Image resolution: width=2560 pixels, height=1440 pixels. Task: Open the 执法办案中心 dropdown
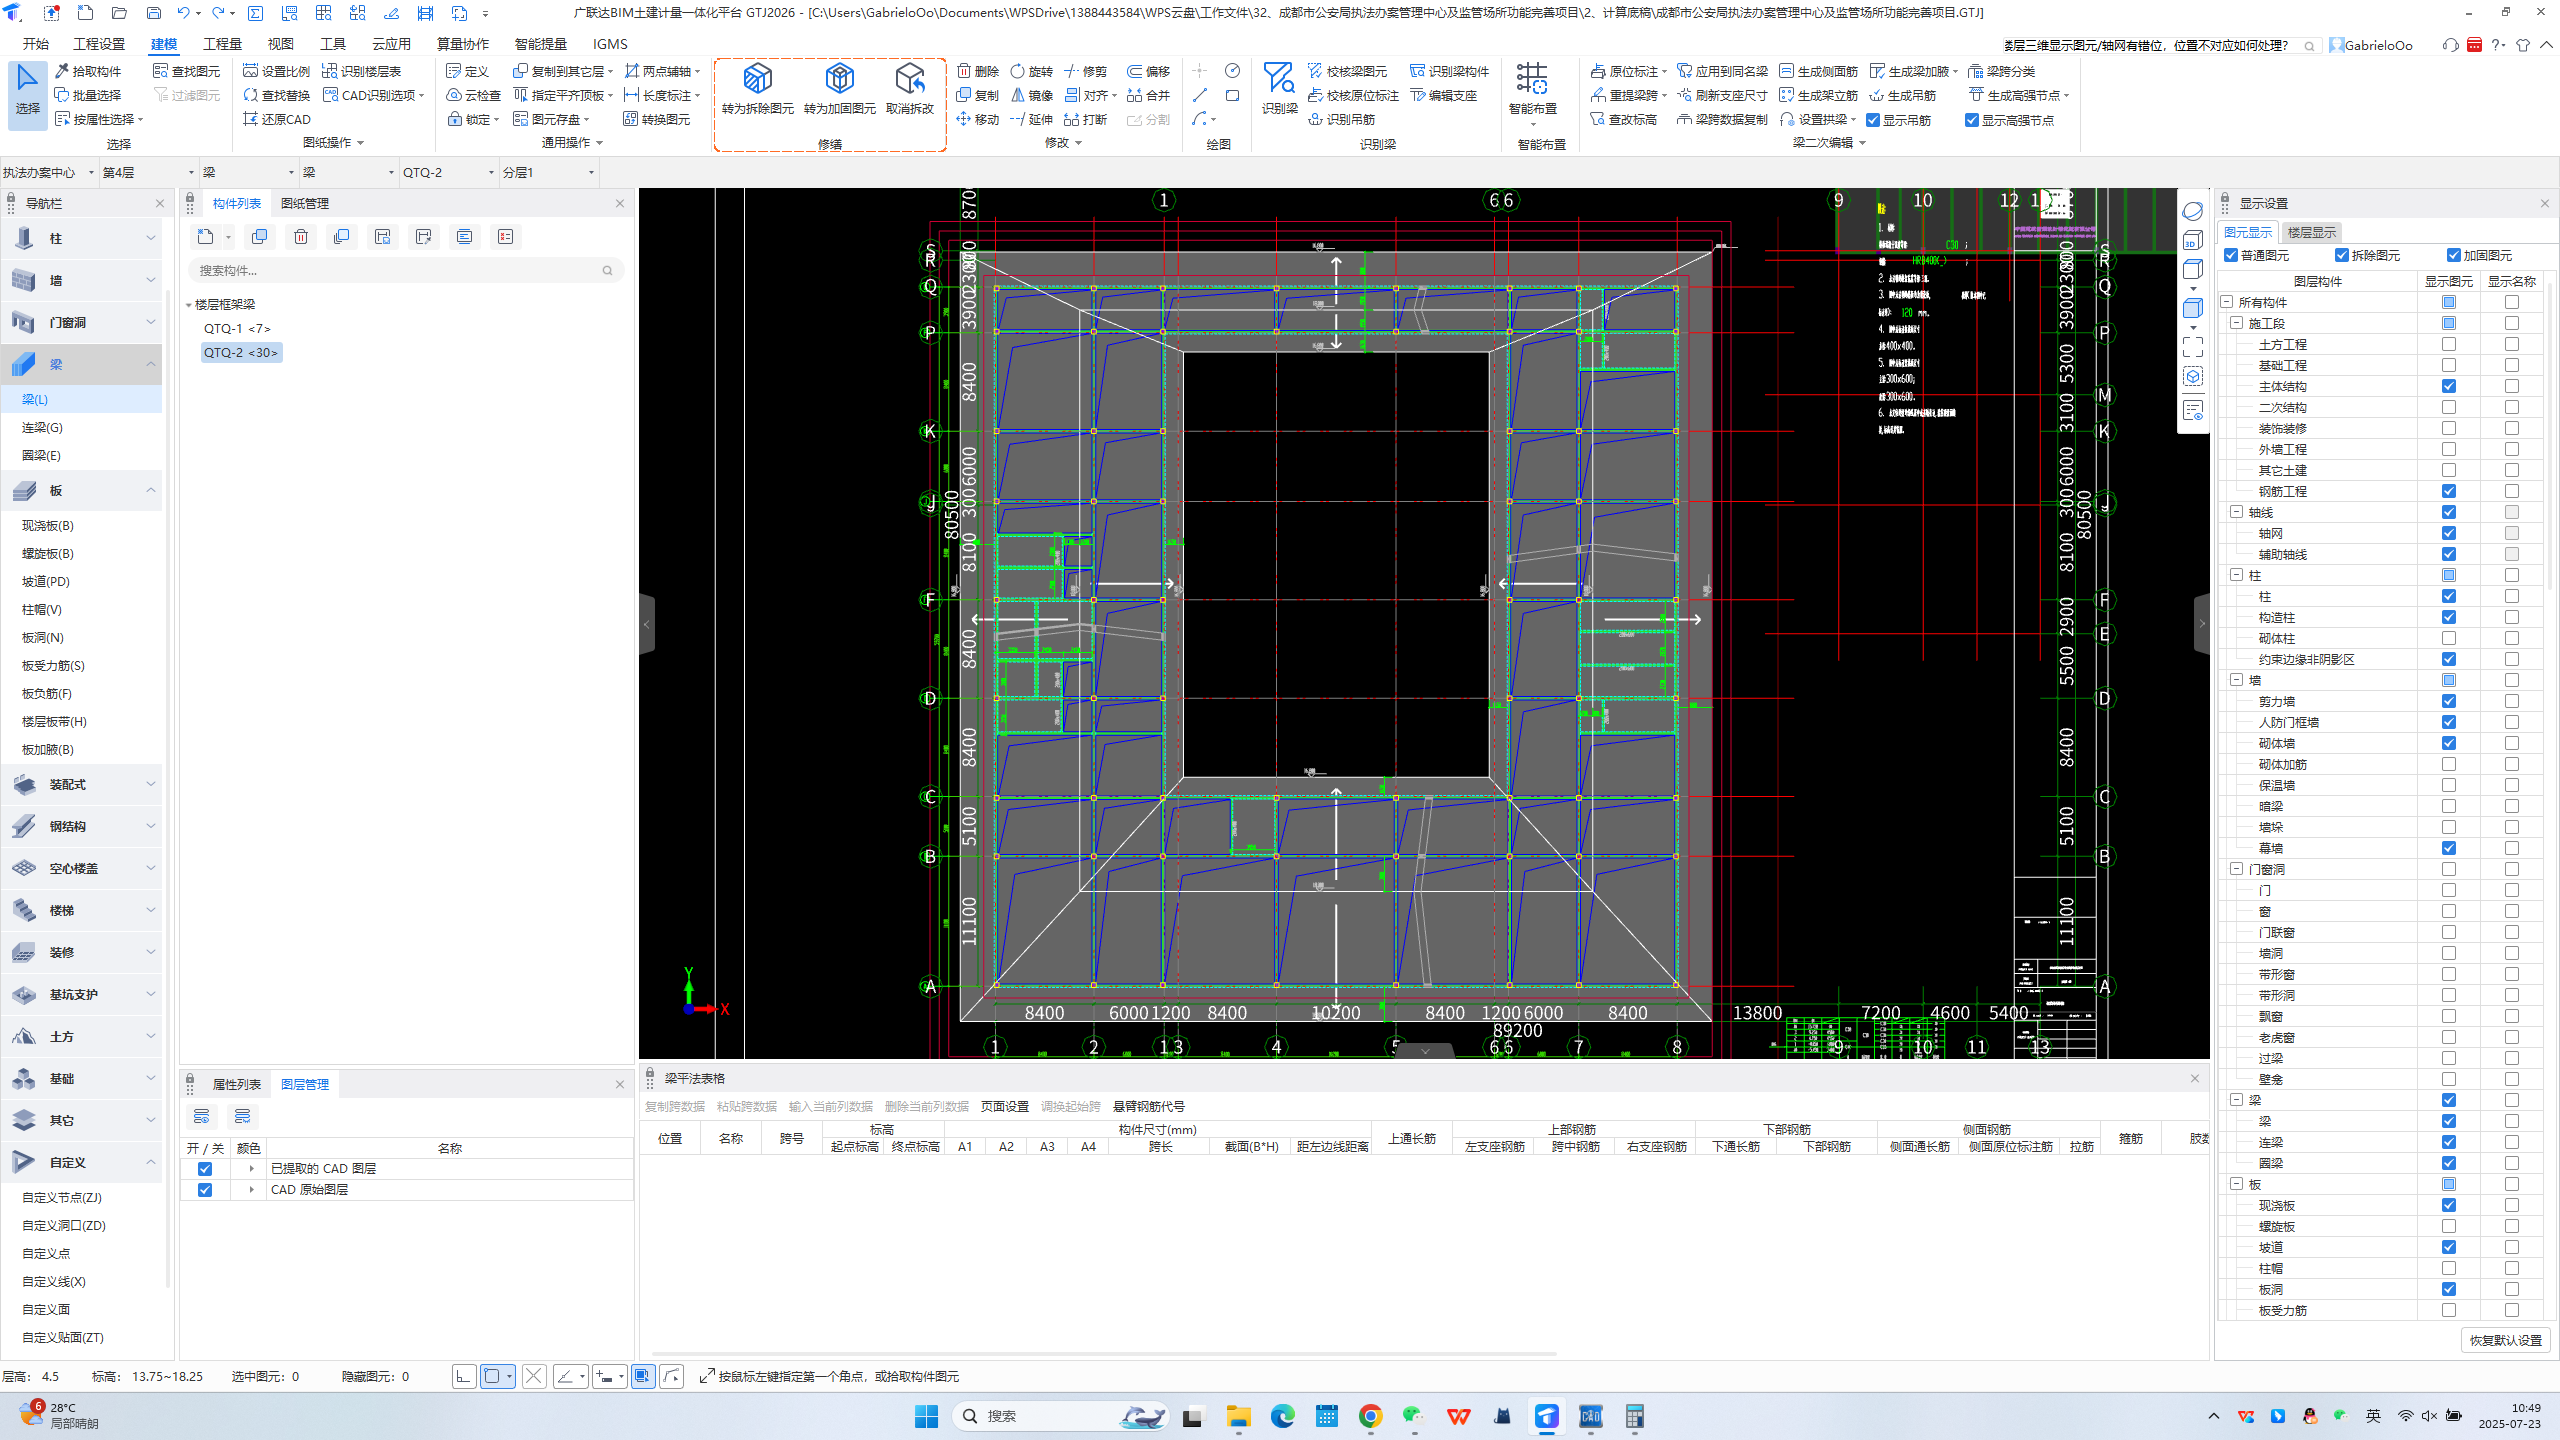coord(48,172)
